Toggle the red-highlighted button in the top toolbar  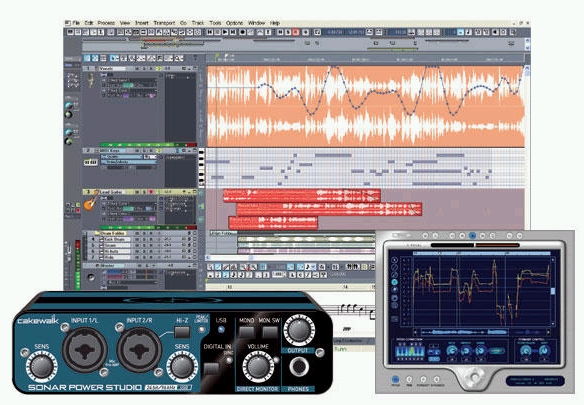pos(296,32)
